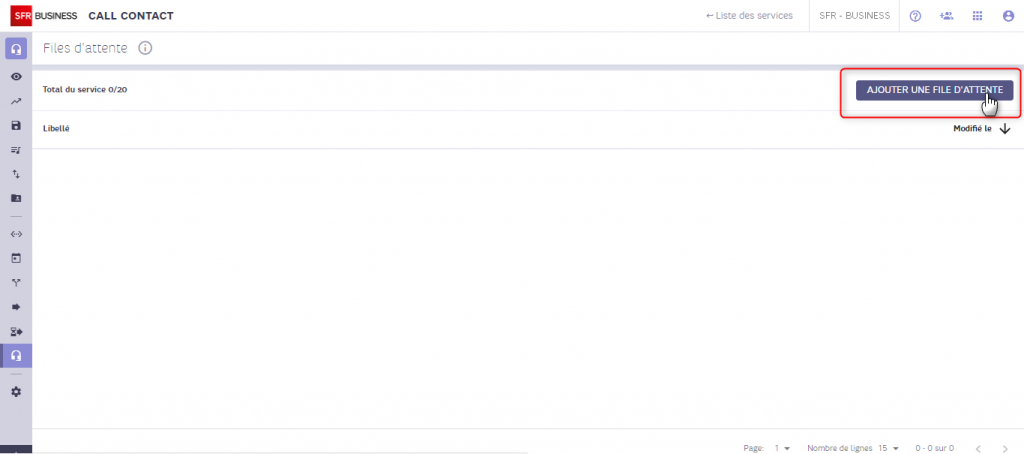Go back via Liste des services link
1024x454 pixels.
coord(749,16)
